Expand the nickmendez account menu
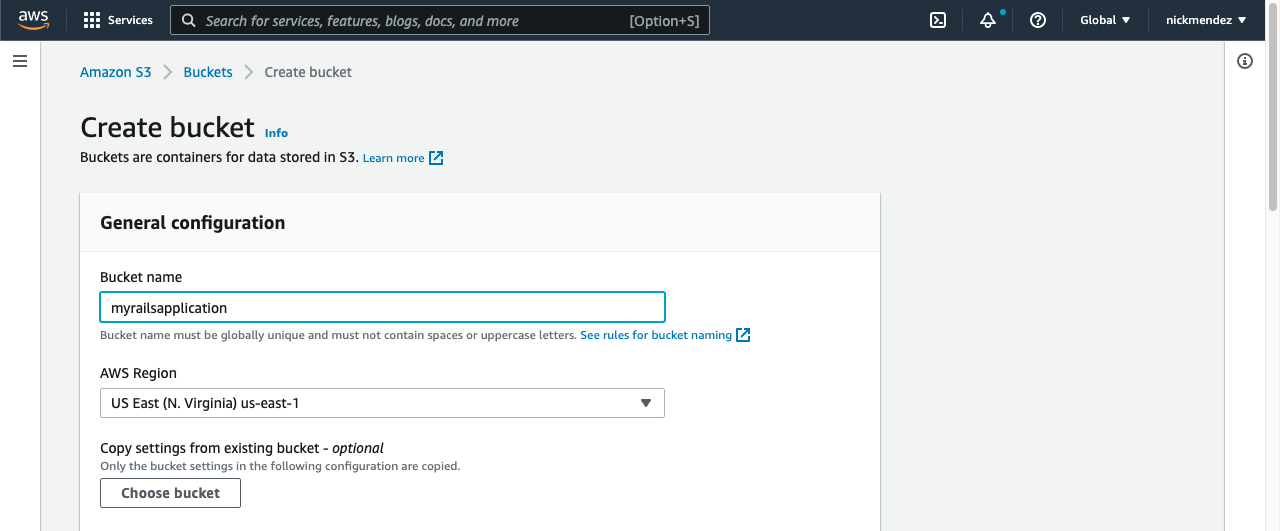This screenshot has width=1280, height=531. pos(1206,20)
